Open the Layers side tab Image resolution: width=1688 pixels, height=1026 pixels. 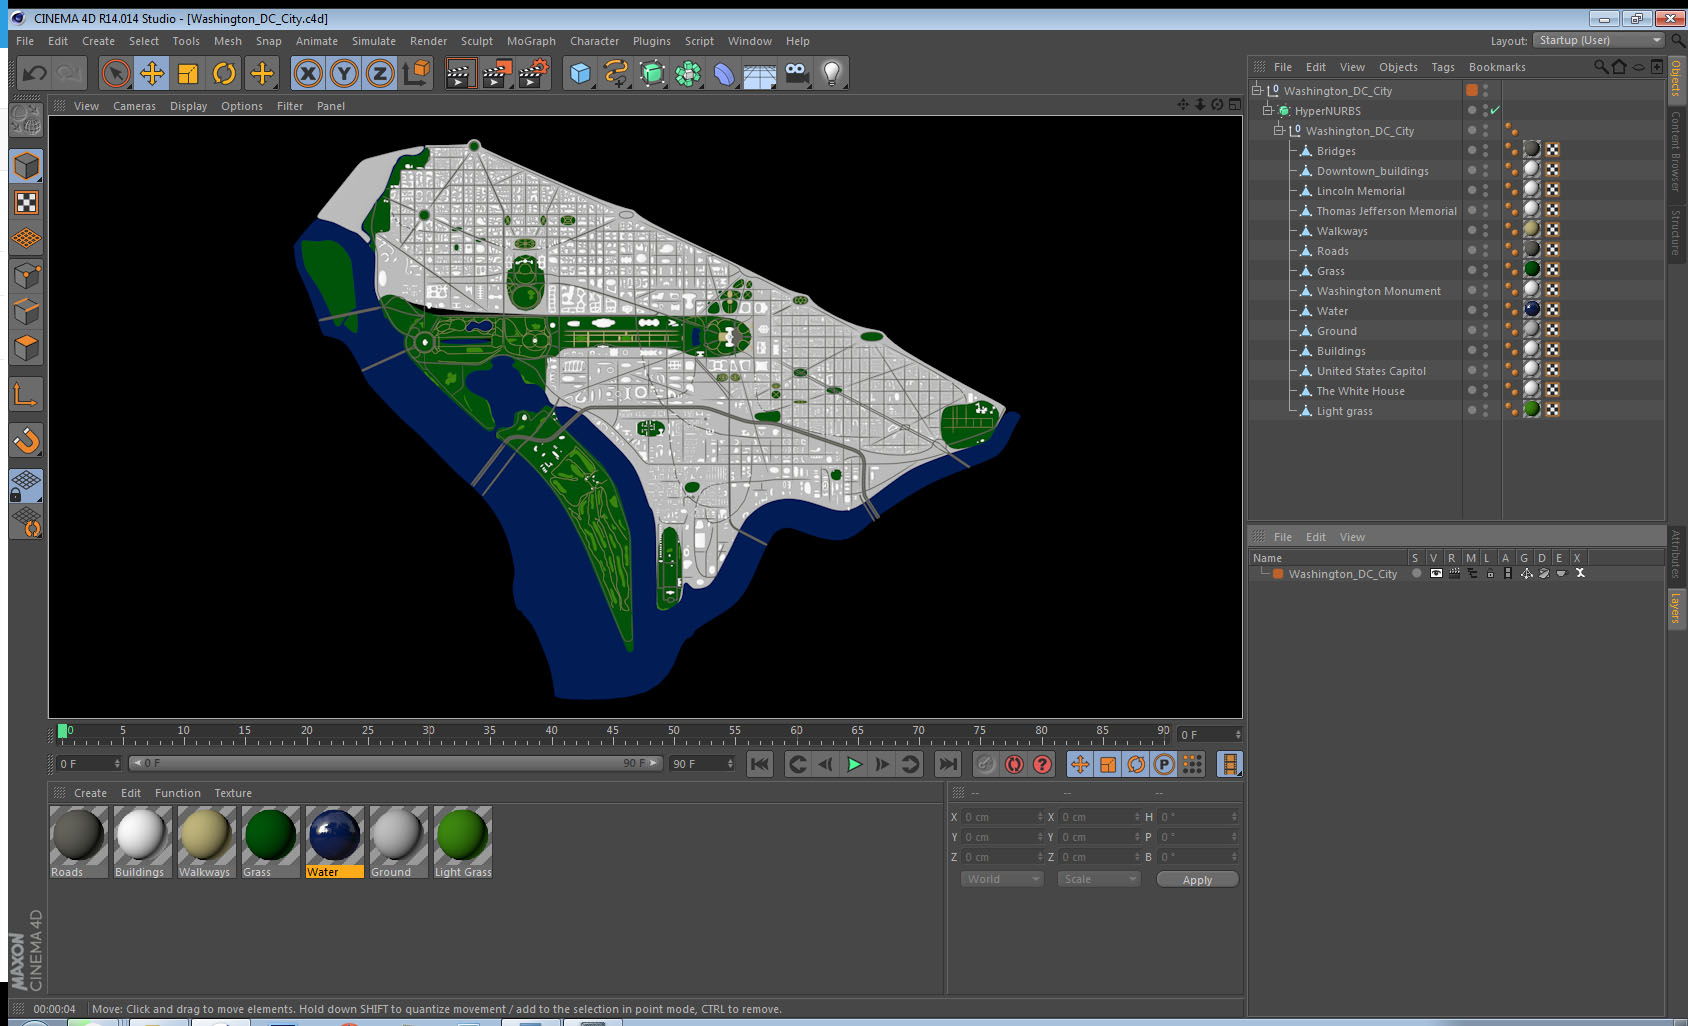pyautogui.click(x=1676, y=607)
